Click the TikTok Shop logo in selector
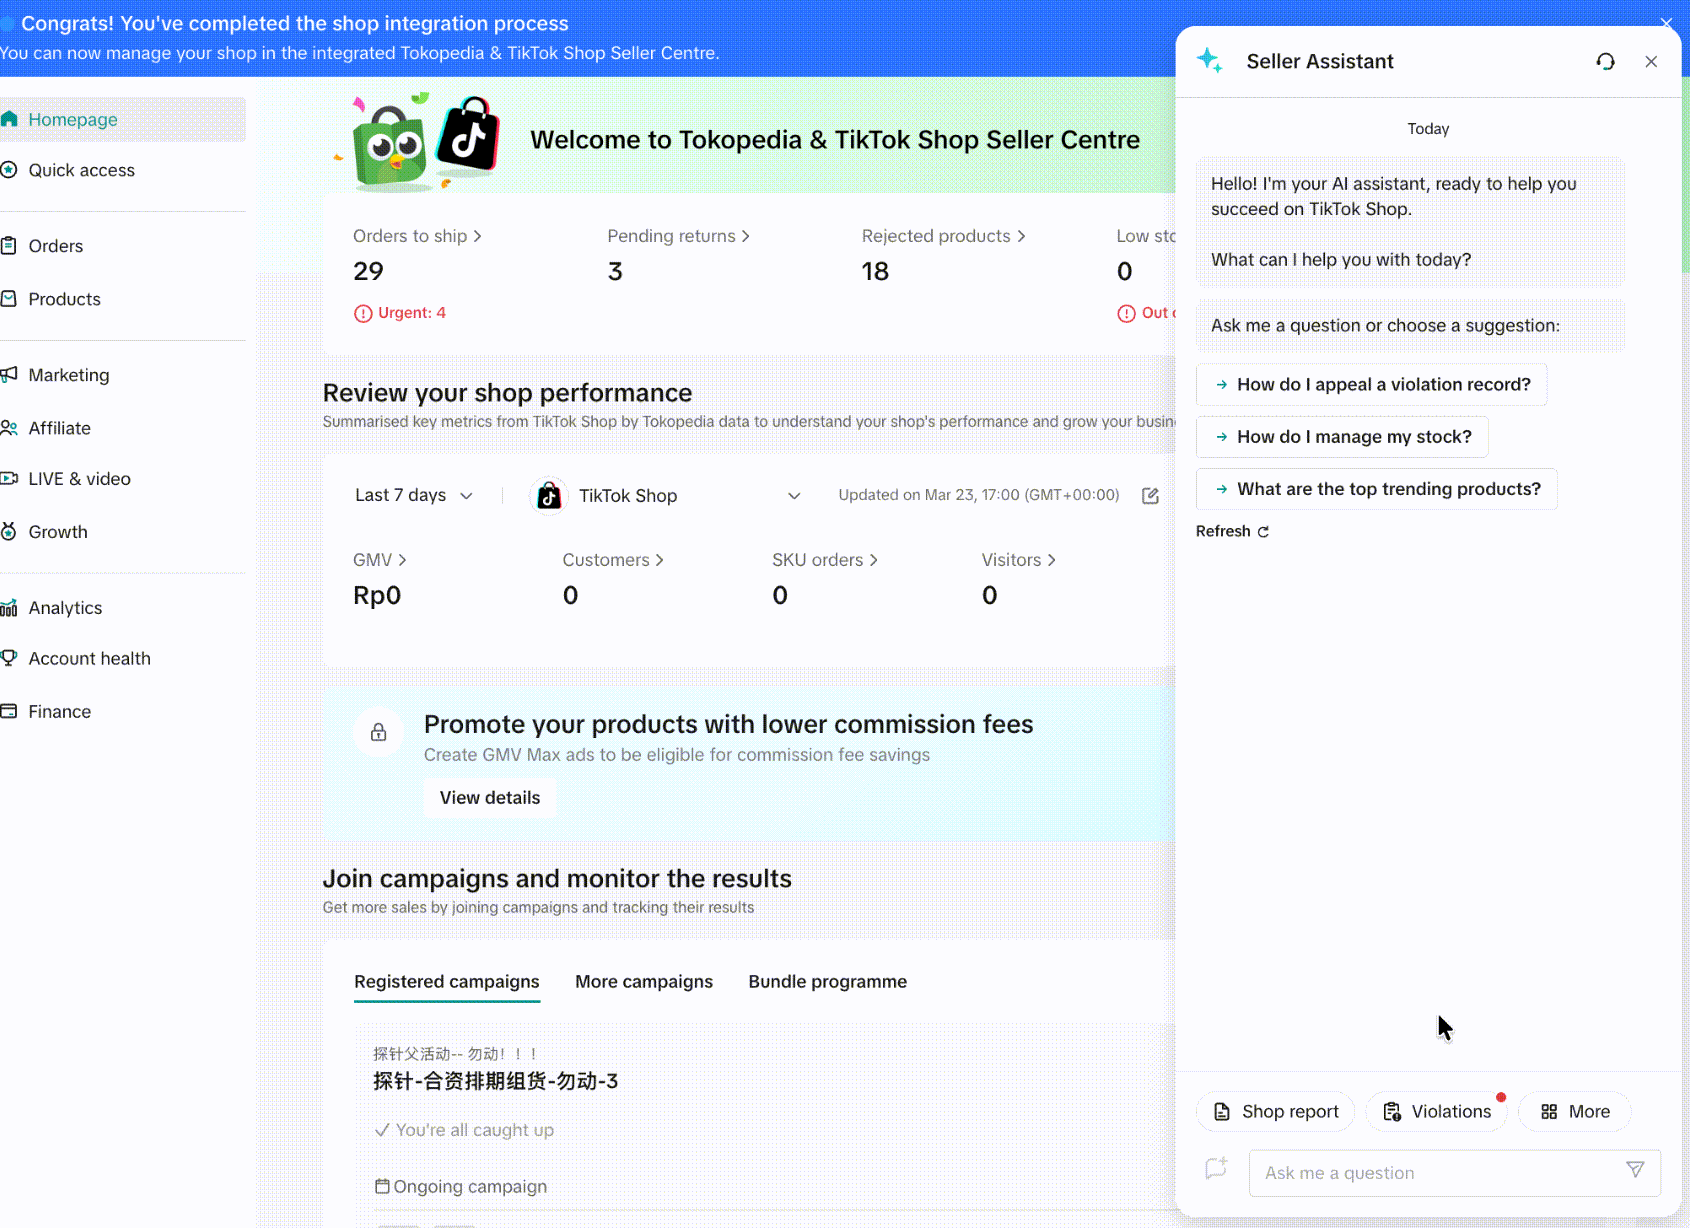 pyautogui.click(x=549, y=495)
